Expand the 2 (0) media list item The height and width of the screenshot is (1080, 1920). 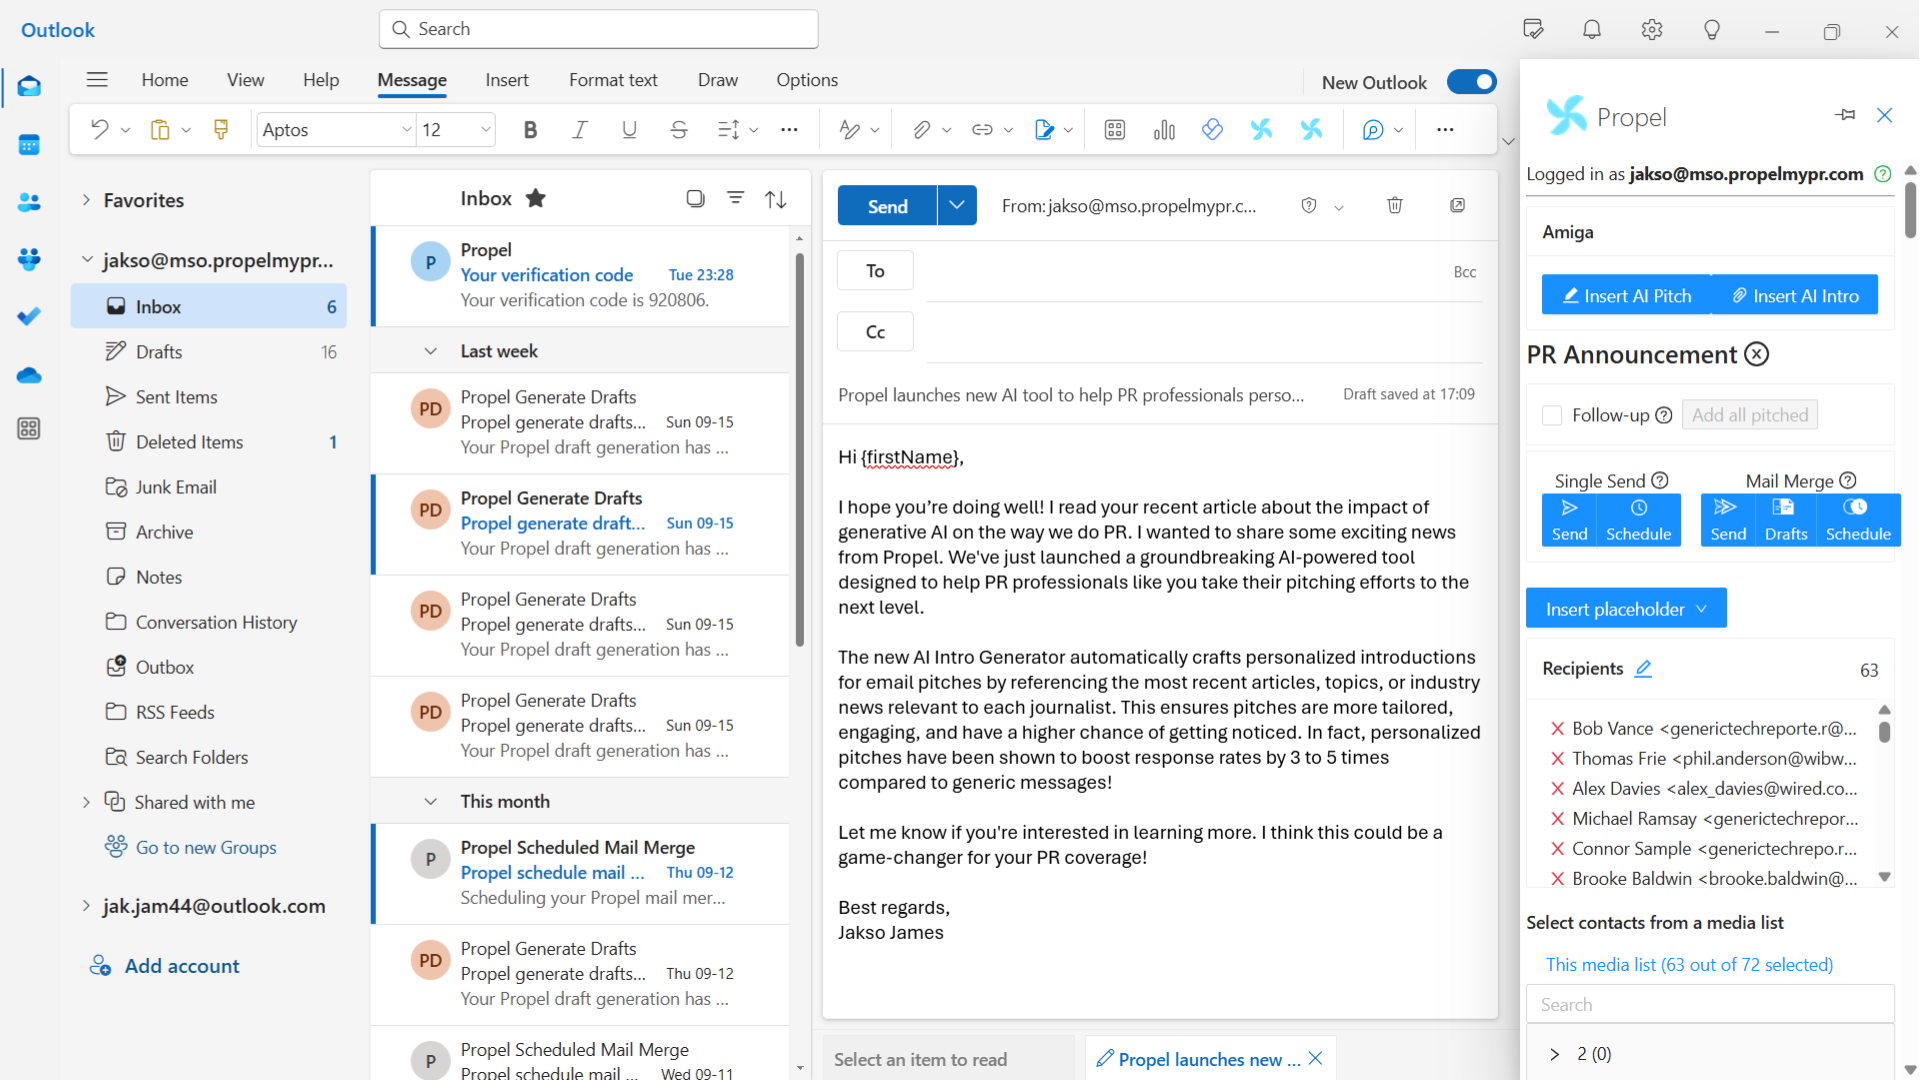[x=1554, y=1054]
